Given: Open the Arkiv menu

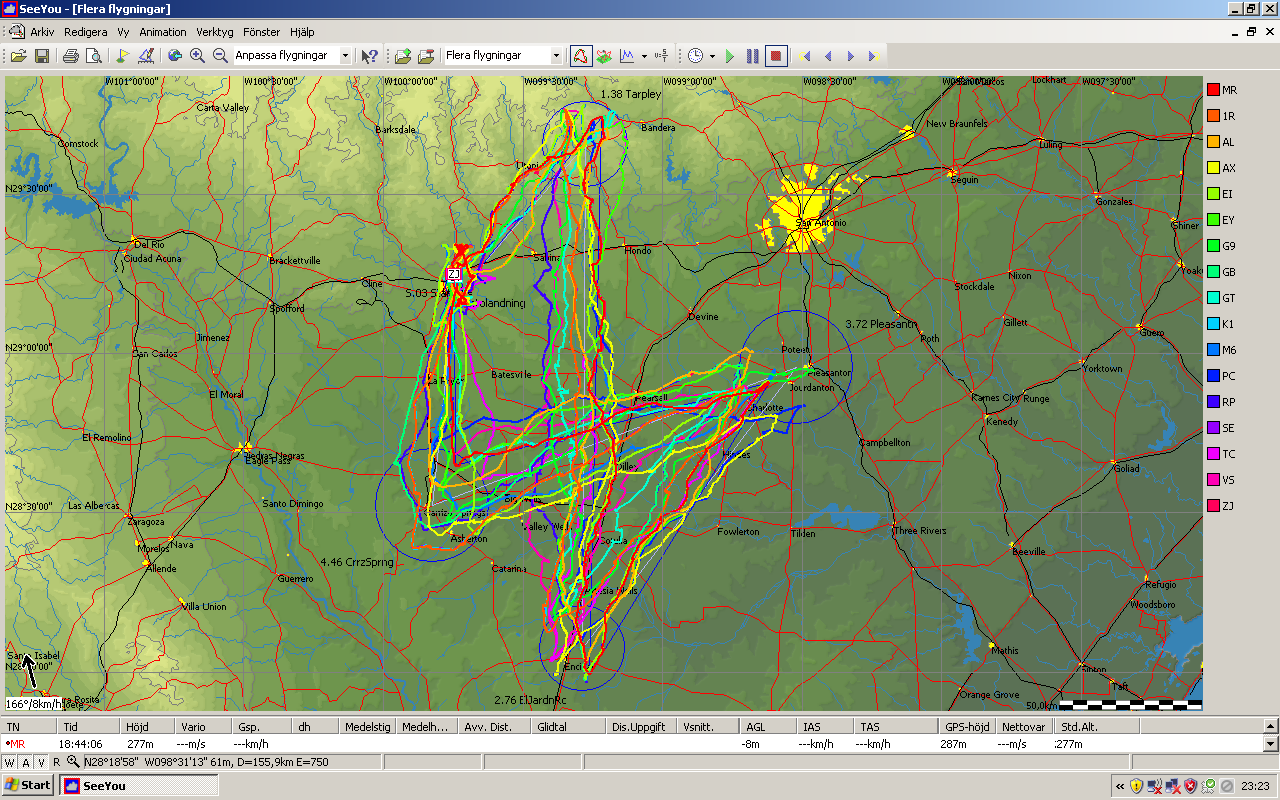Looking at the screenshot, I should click(x=42, y=32).
